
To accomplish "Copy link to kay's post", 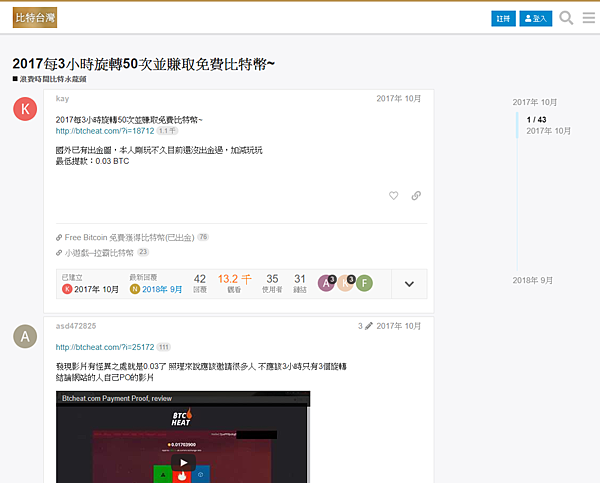I will click(x=416, y=196).
